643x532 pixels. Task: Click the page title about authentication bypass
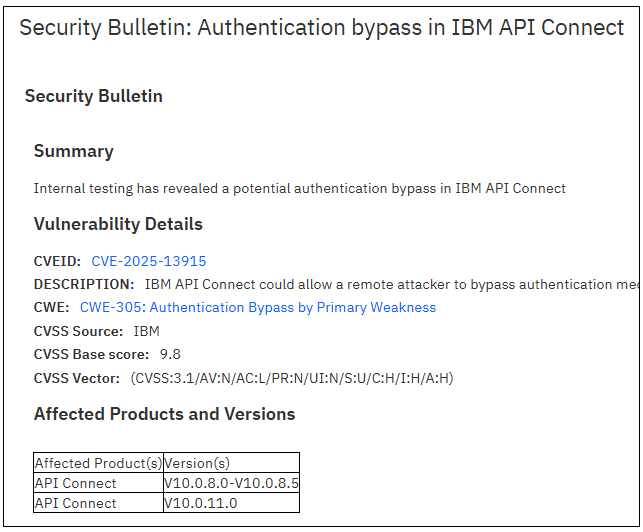pyautogui.click(x=321, y=27)
